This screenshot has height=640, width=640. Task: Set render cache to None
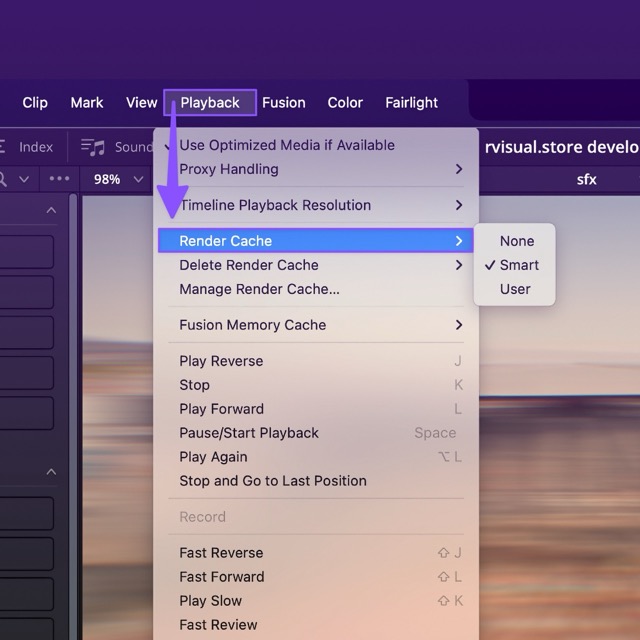point(517,241)
